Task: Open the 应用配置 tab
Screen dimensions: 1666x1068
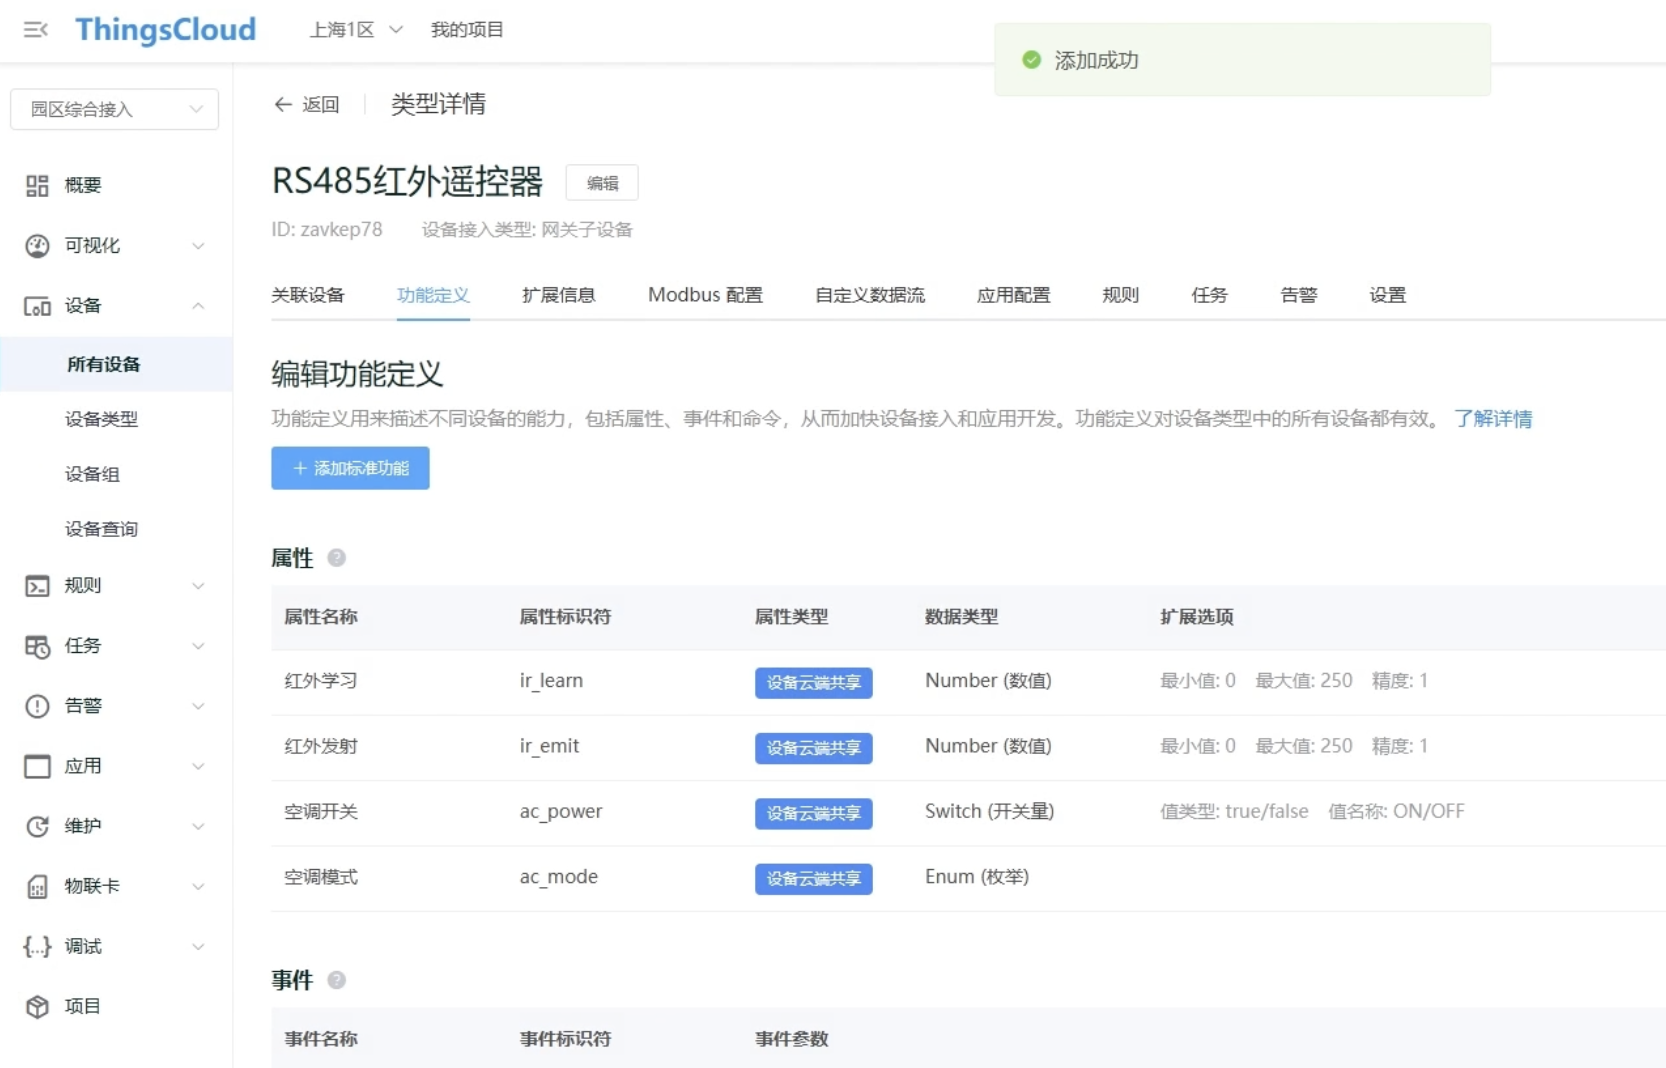Action: [x=1014, y=295]
